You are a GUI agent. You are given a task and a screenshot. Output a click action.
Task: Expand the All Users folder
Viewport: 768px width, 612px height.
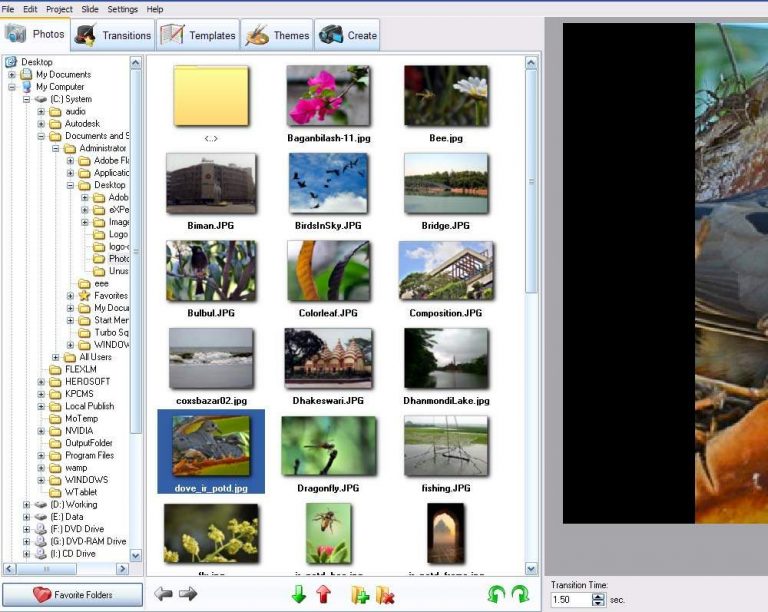click(x=56, y=358)
